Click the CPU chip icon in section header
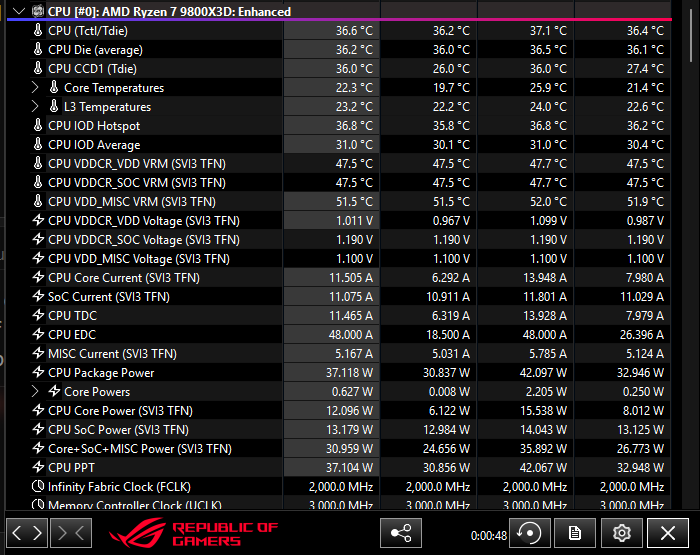 [x=38, y=12]
